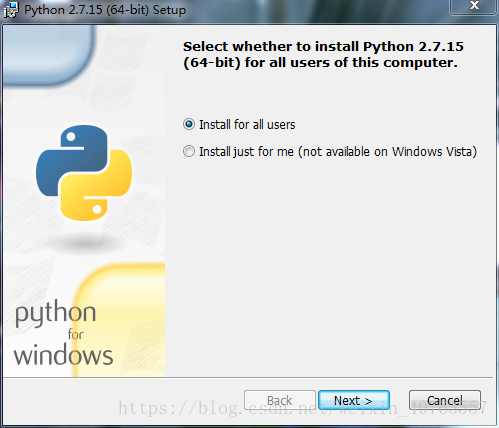This screenshot has height=428, width=499.
Task: Click the 'windows' word in the banner
Action: [63, 355]
